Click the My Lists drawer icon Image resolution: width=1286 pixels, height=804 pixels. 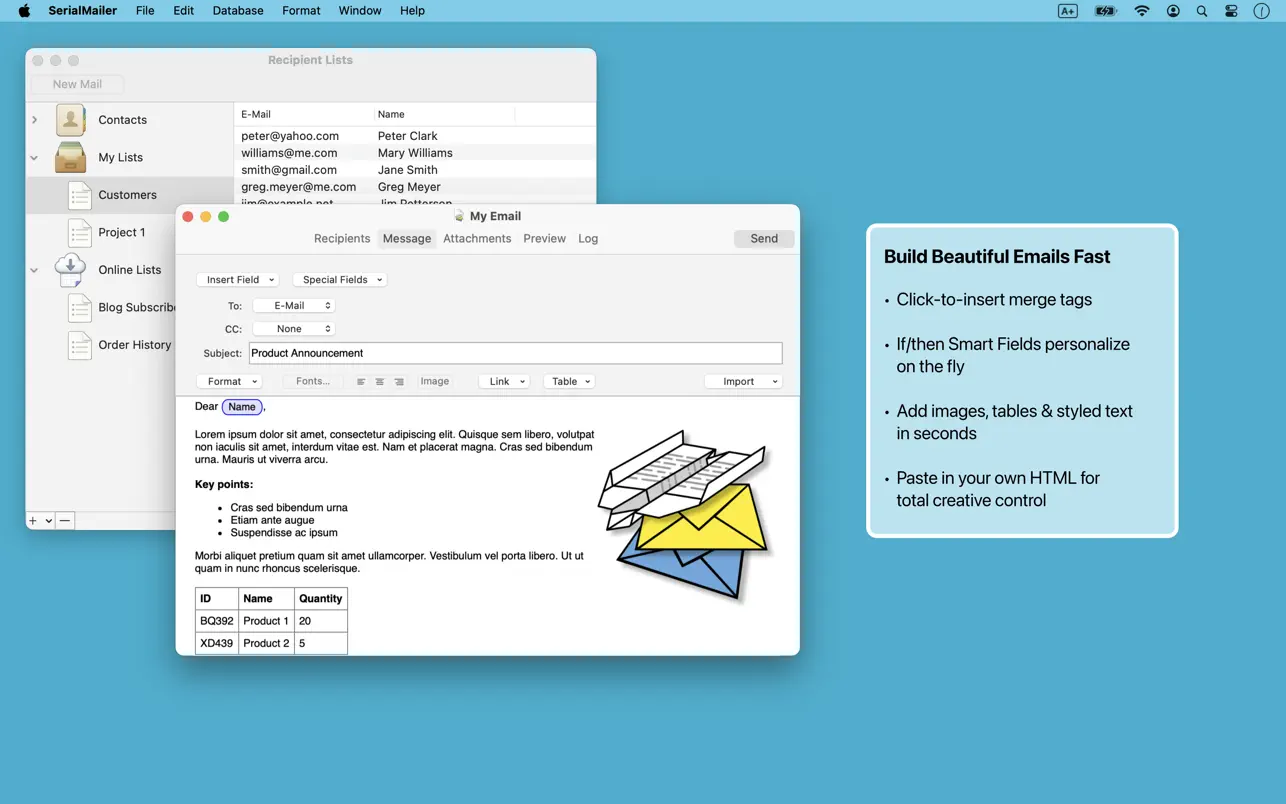coord(70,157)
